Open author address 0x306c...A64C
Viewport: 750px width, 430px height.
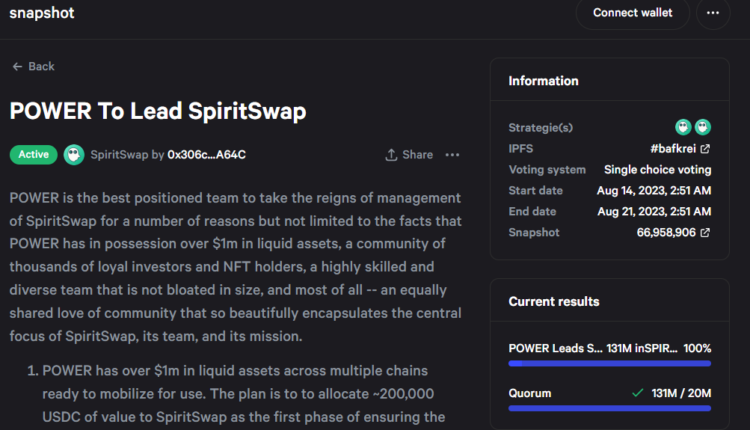[x=207, y=155]
